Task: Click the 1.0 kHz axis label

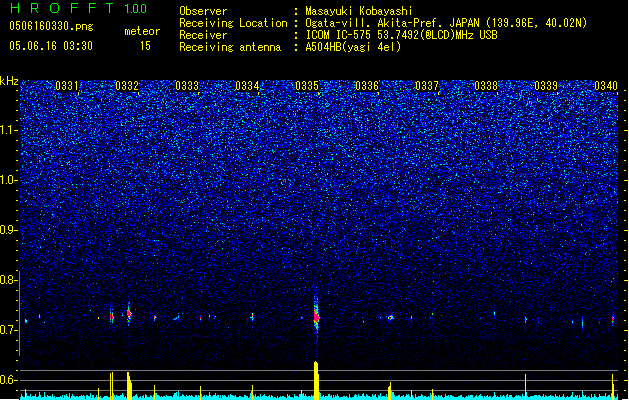Action: [9, 180]
